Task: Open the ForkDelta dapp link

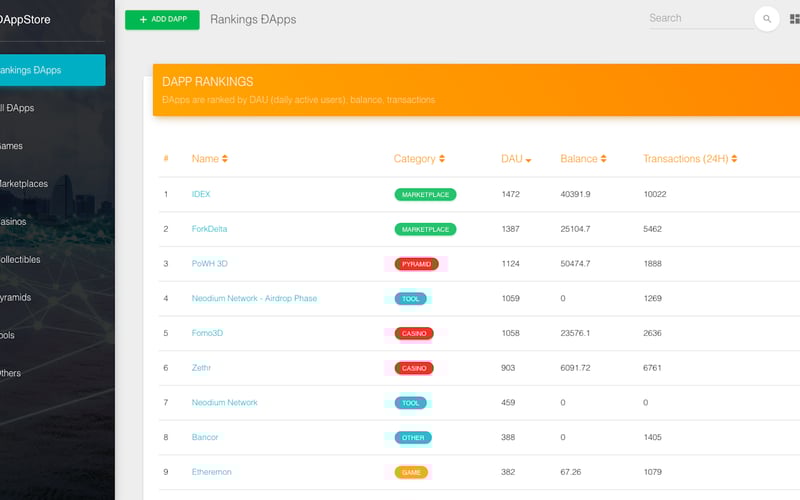Action: 209,229
